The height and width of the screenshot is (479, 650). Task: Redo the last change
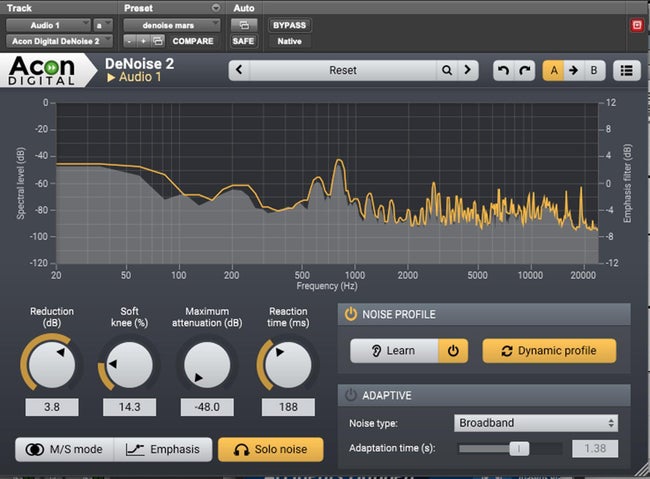click(524, 71)
